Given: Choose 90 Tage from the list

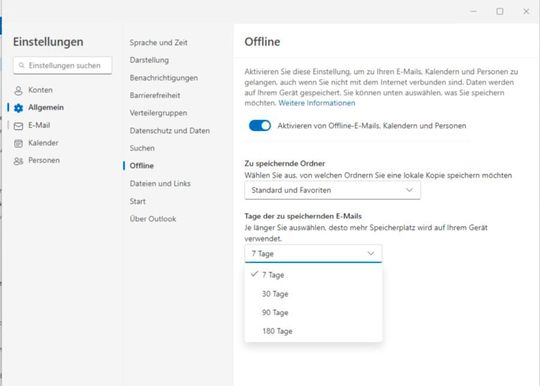Looking at the screenshot, I should tap(313, 312).
